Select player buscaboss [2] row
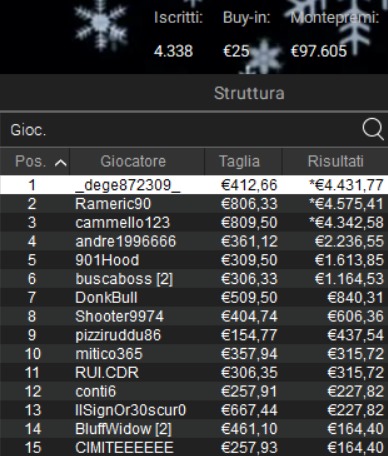 point(194,279)
